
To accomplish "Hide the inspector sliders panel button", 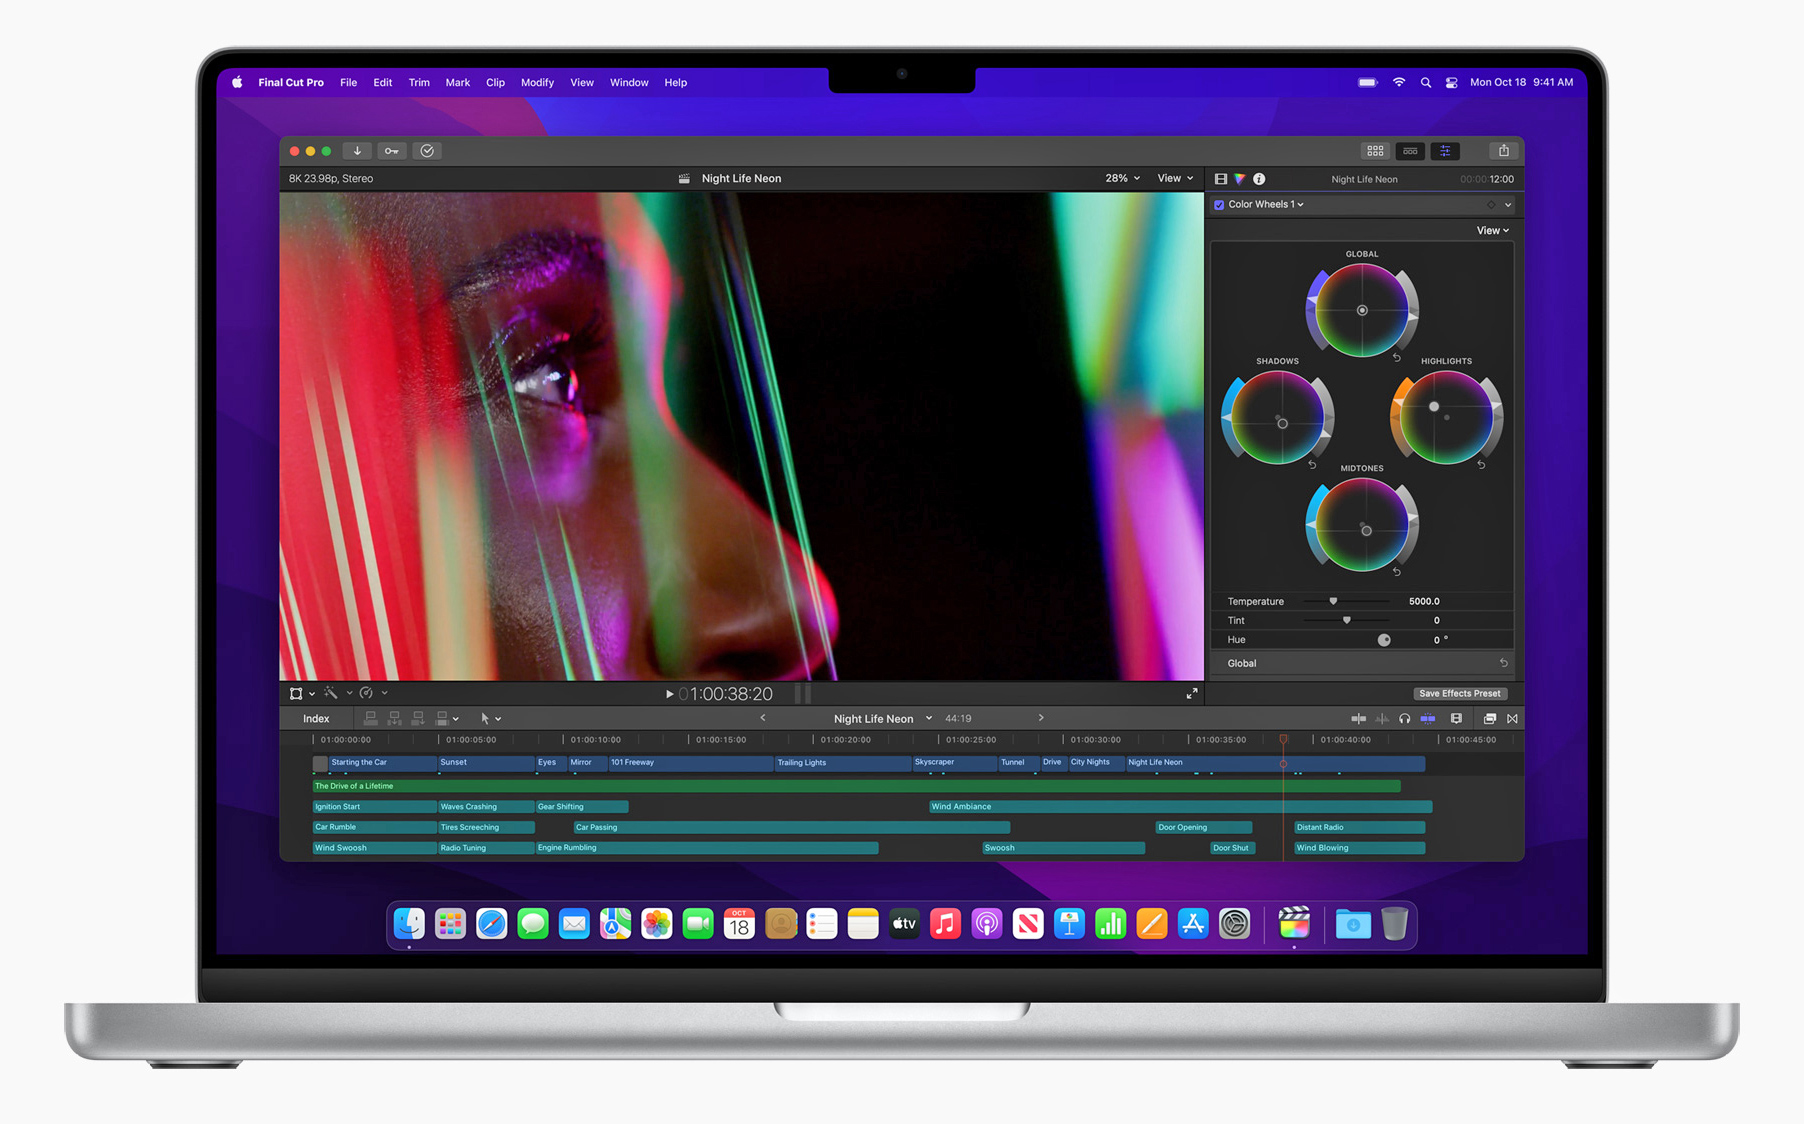I will [1445, 151].
